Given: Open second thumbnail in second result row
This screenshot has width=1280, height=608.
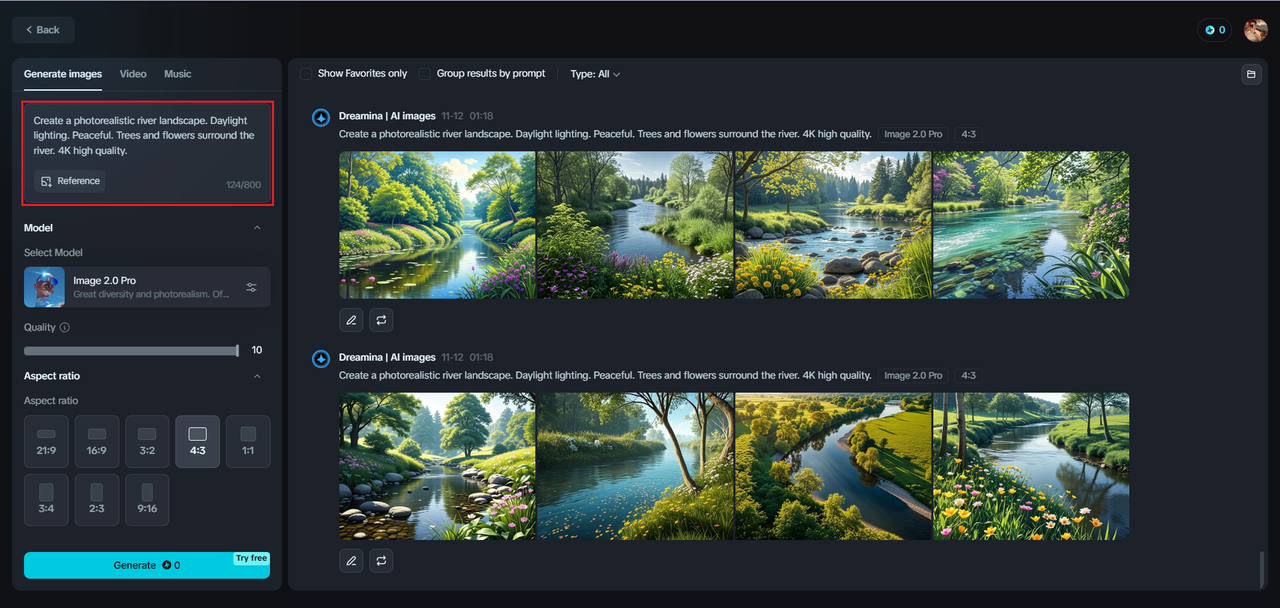Looking at the screenshot, I should coord(635,466).
